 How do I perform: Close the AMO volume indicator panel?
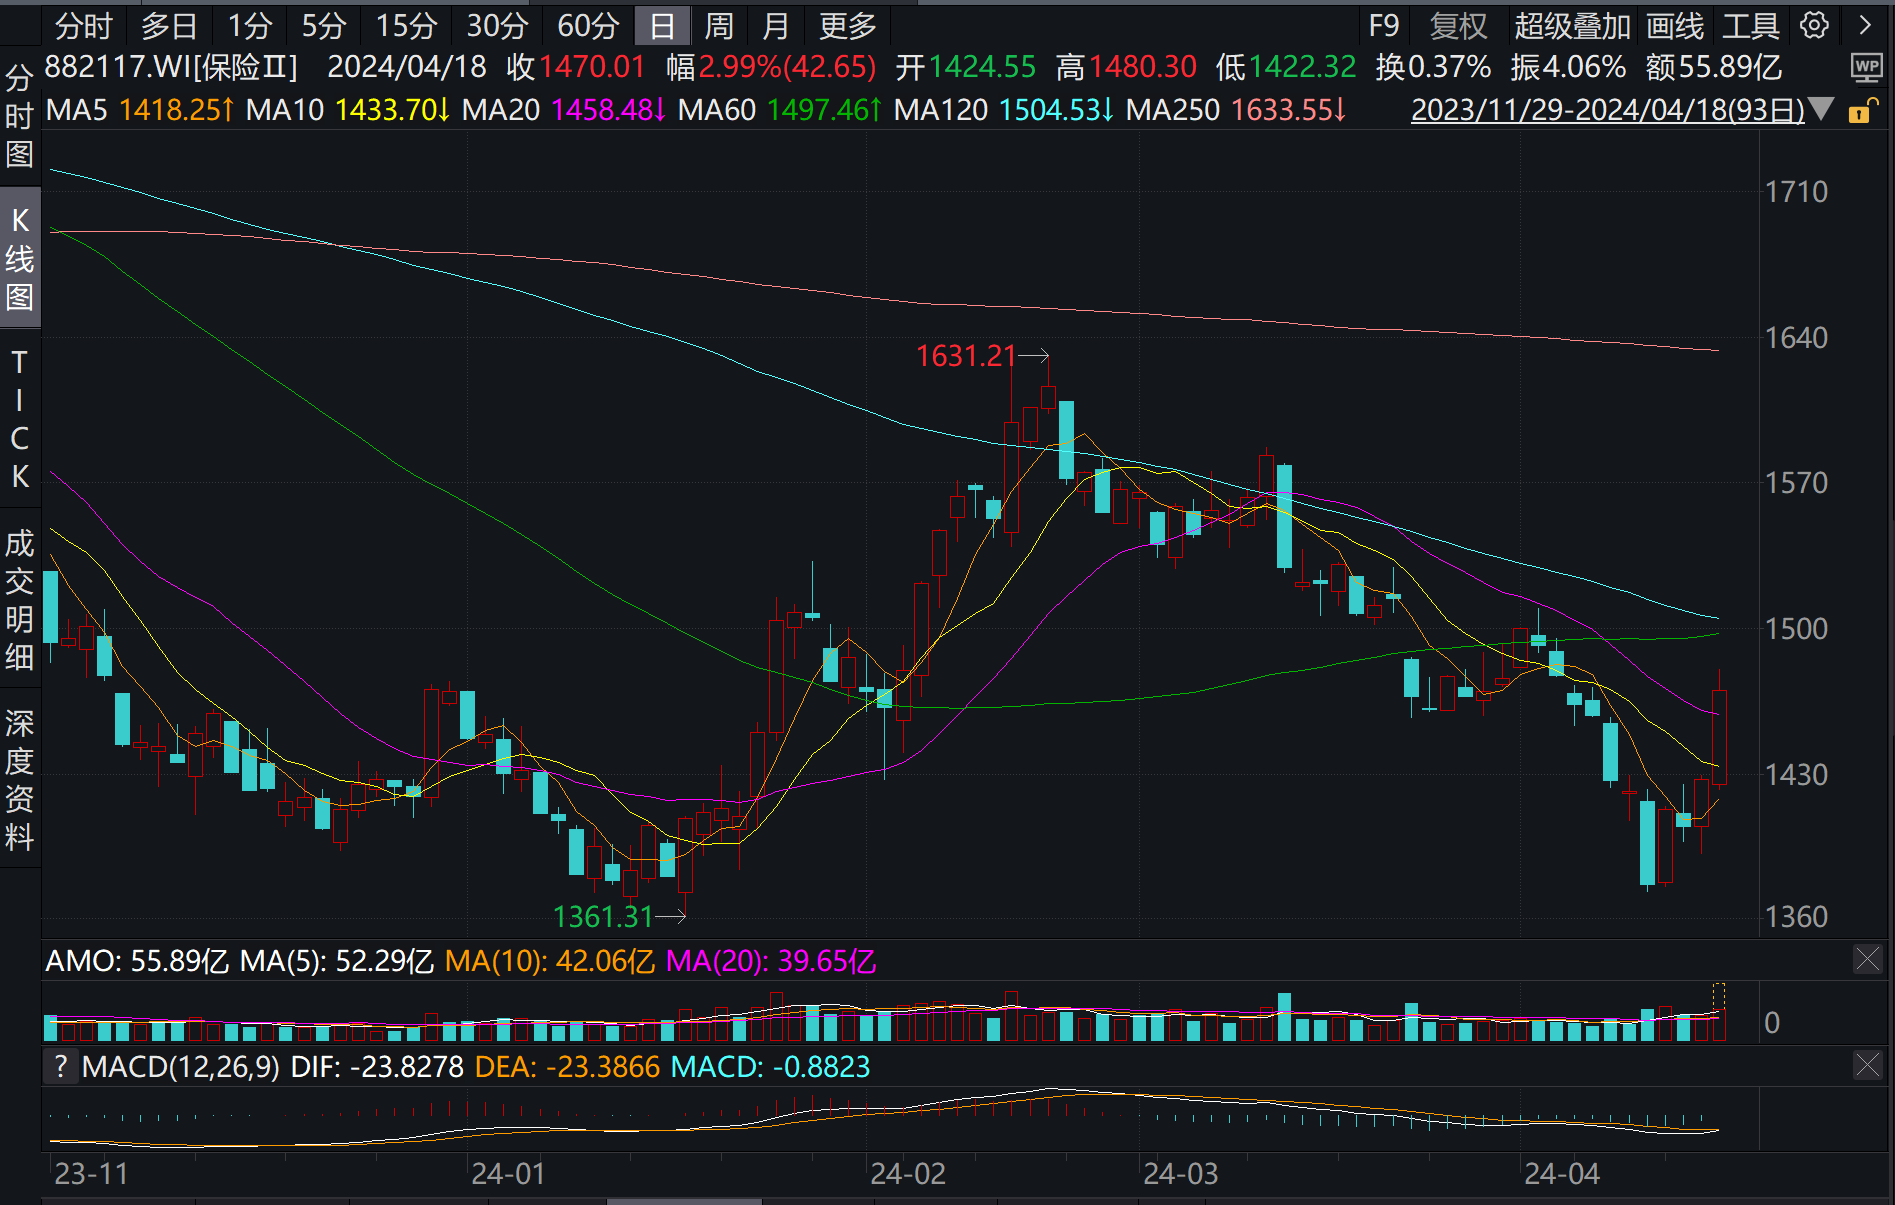click(1867, 960)
